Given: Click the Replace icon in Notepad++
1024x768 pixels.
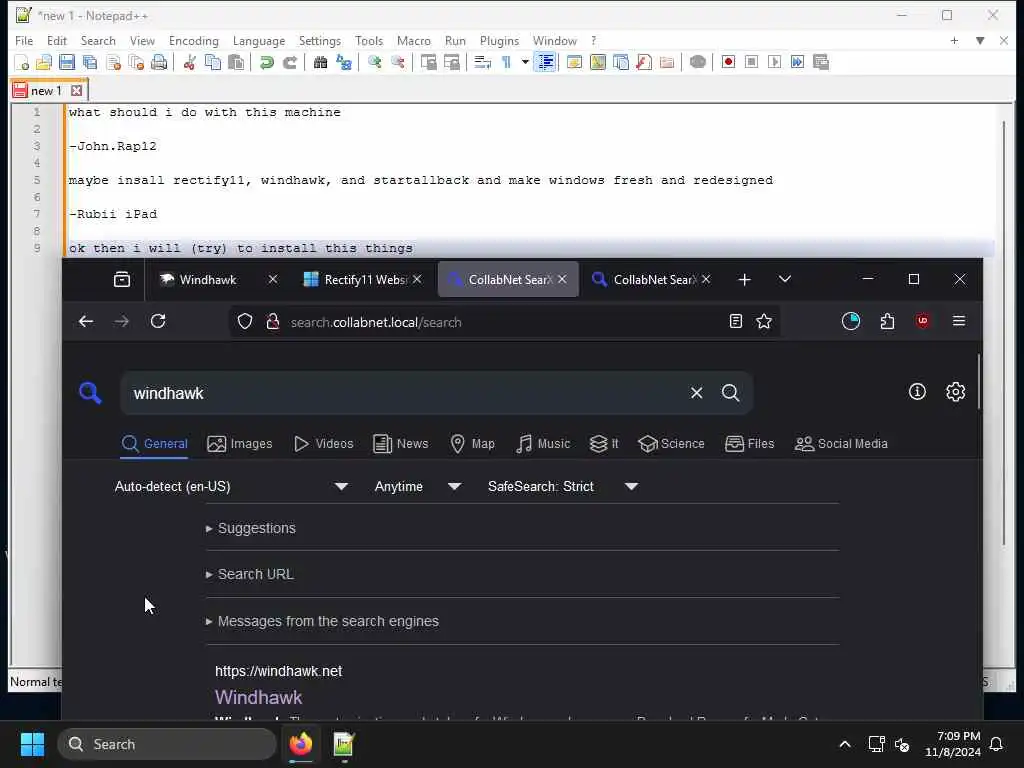Looking at the screenshot, I should pyautogui.click(x=344, y=62).
